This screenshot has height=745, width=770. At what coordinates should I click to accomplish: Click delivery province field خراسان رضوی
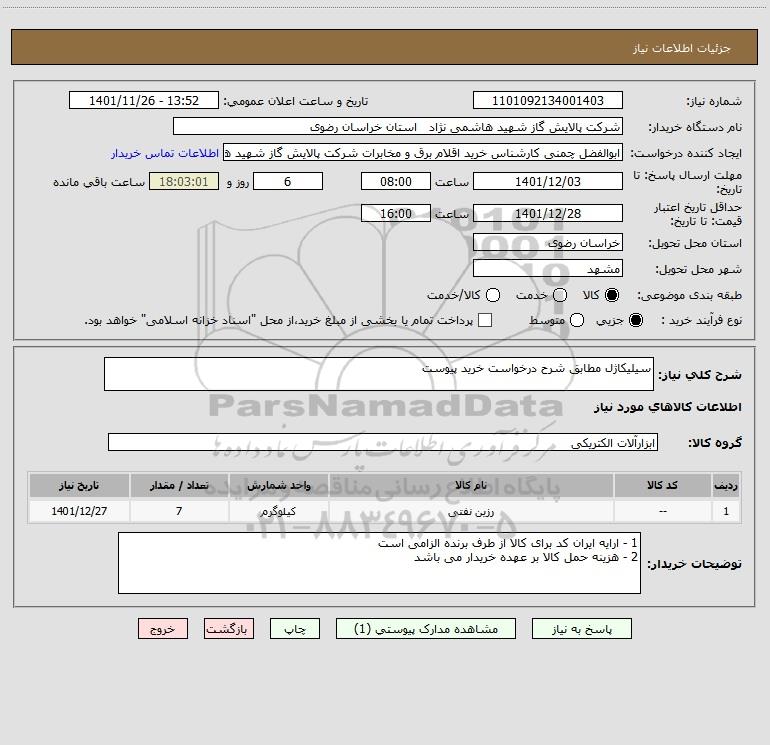(548, 242)
